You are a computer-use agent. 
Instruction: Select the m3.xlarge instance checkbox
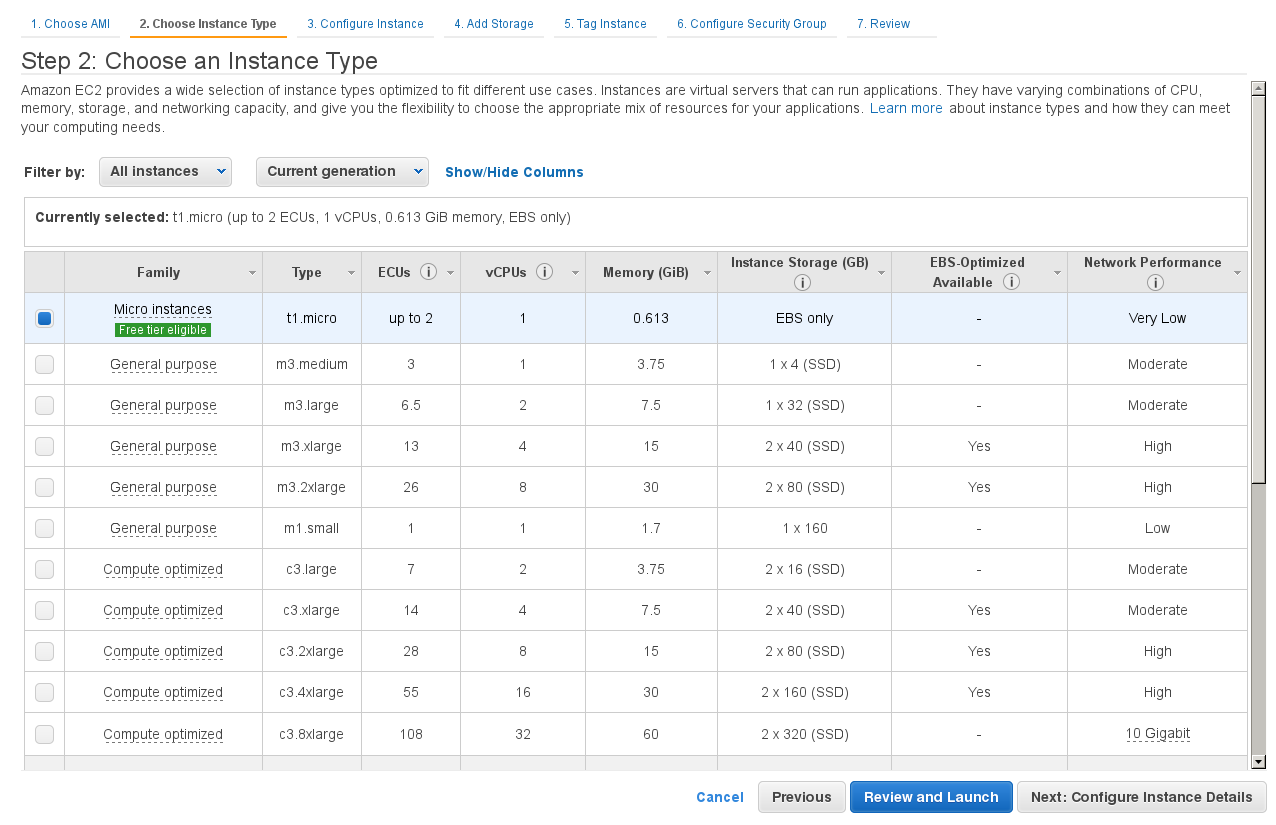(x=44, y=446)
